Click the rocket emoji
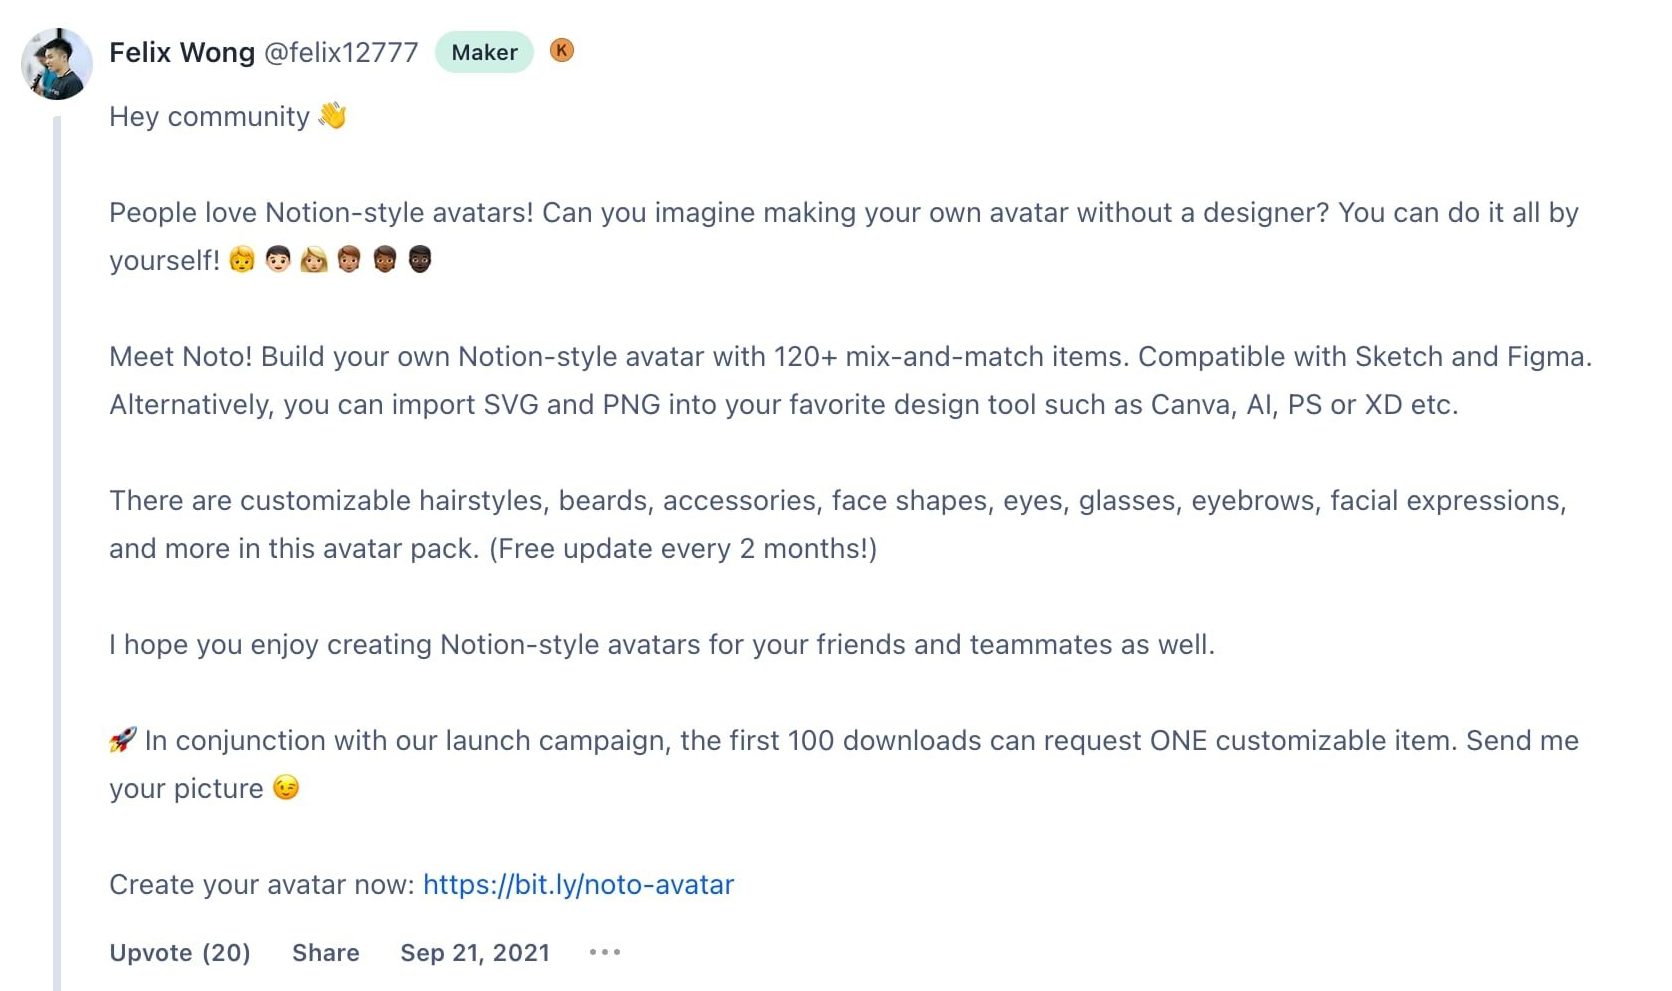This screenshot has width=1672, height=991. pos(123,740)
